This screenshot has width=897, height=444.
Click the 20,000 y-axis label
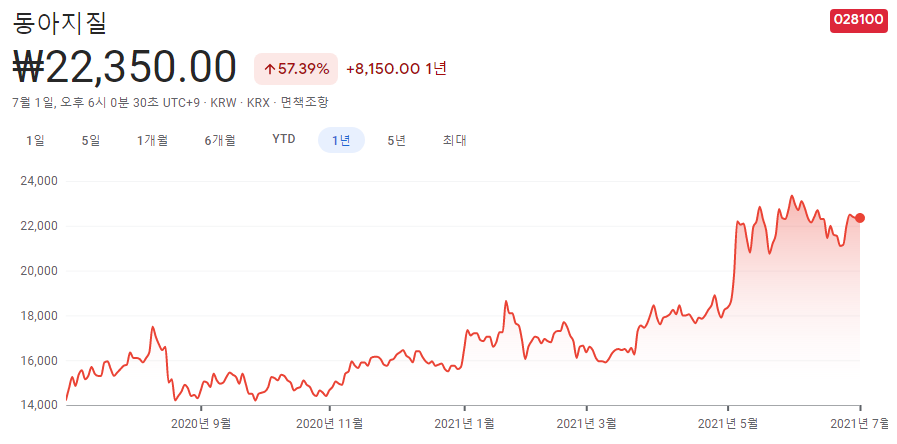tap(39, 271)
